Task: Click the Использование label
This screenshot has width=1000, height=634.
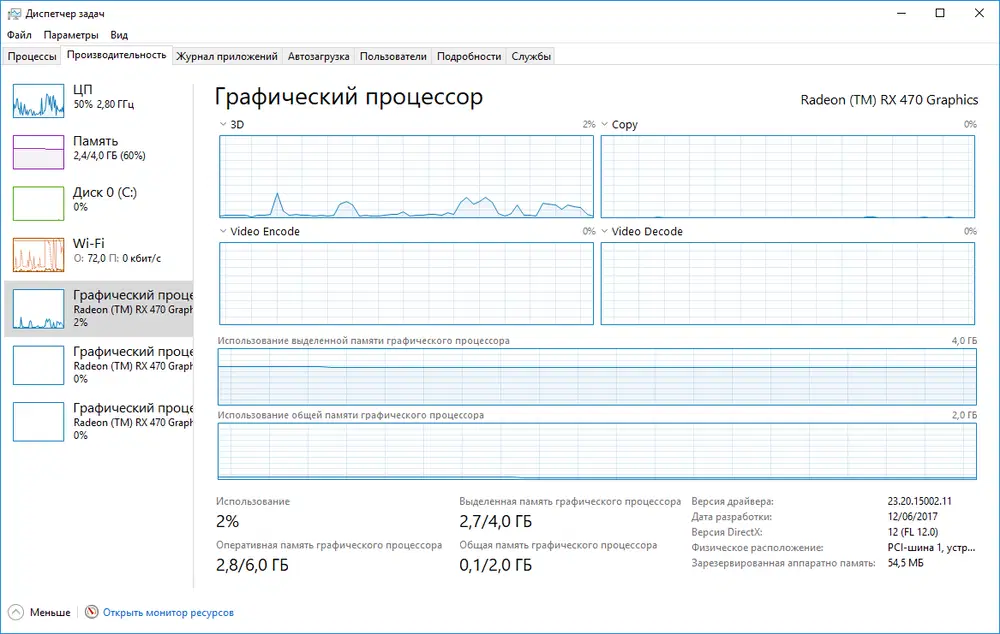Action: 253,501
